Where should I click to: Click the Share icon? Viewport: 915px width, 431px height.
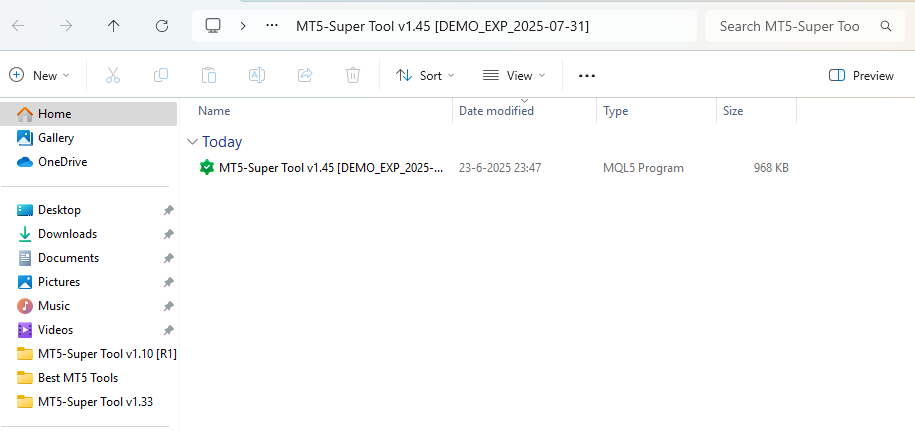coord(305,75)
